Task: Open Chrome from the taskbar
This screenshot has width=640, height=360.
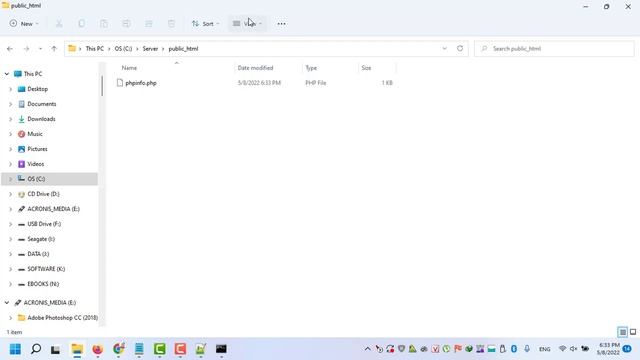Action: coord(118,349)
